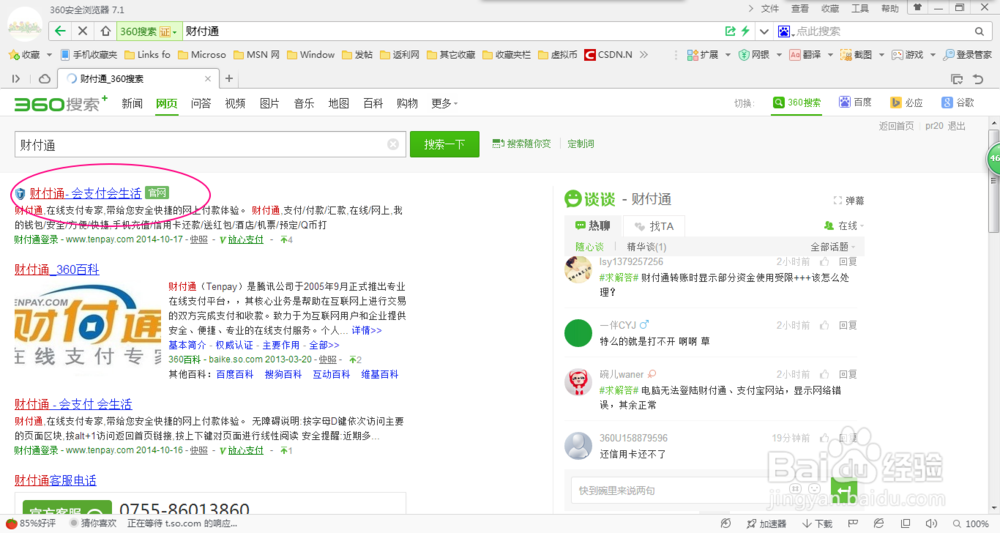Screen dimensions: 1000x533
Task: Open the 游戏 games button
Action: coord(908,55)
